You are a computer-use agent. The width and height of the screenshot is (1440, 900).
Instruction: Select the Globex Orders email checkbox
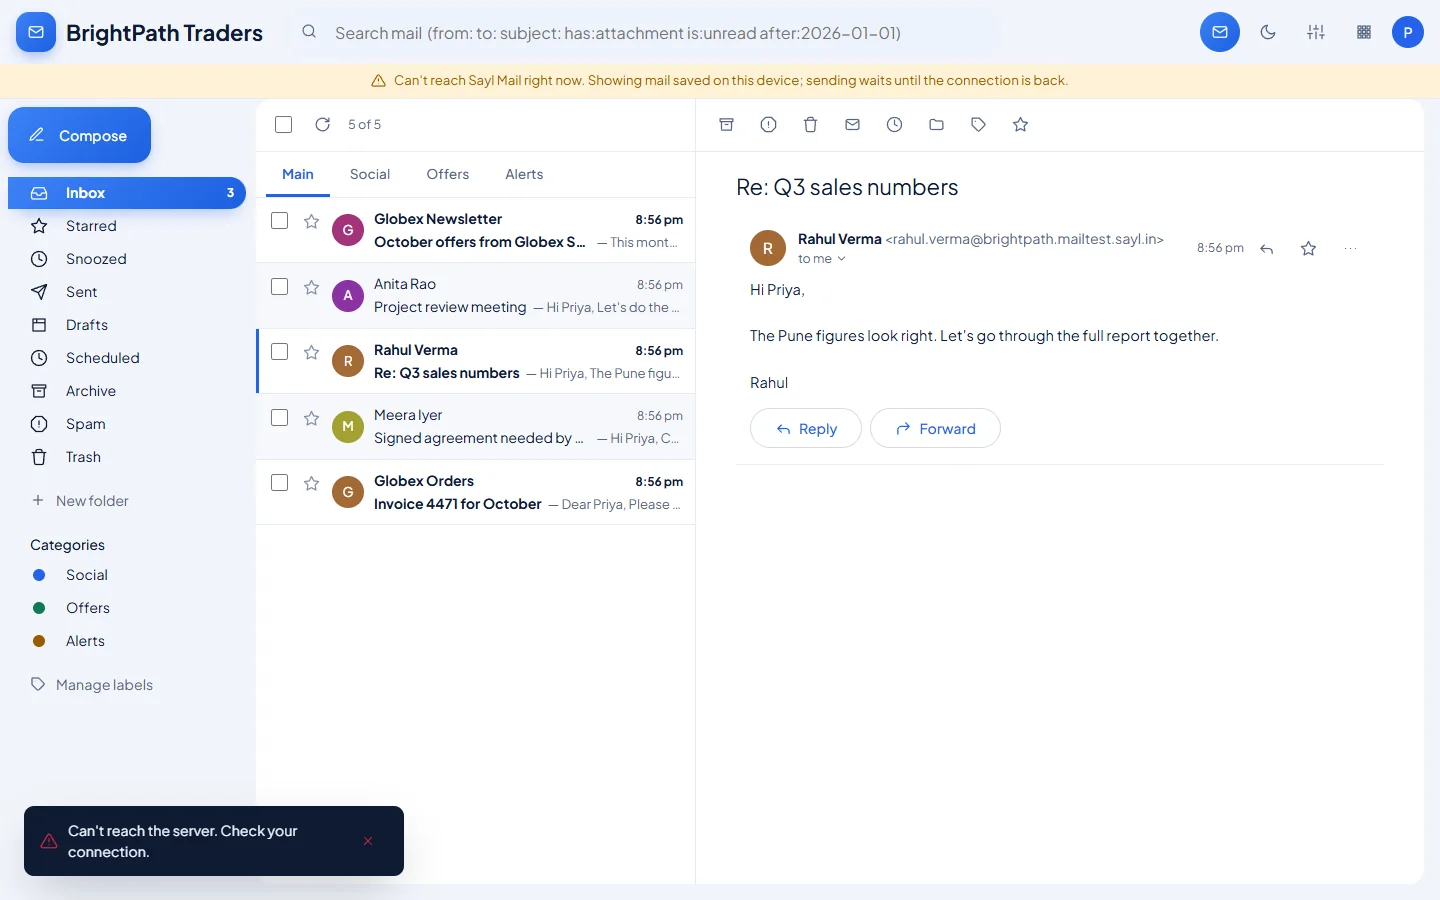[x=280, y=483]
